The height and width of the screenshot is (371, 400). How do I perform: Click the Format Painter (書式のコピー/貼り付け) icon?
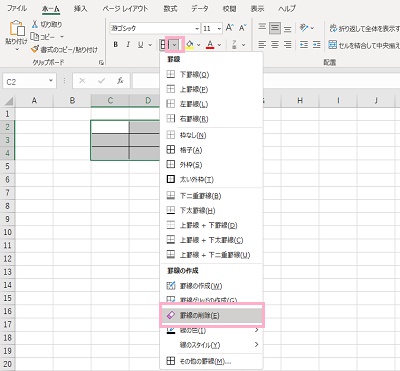pyautogui.click(x=35, y=49)
